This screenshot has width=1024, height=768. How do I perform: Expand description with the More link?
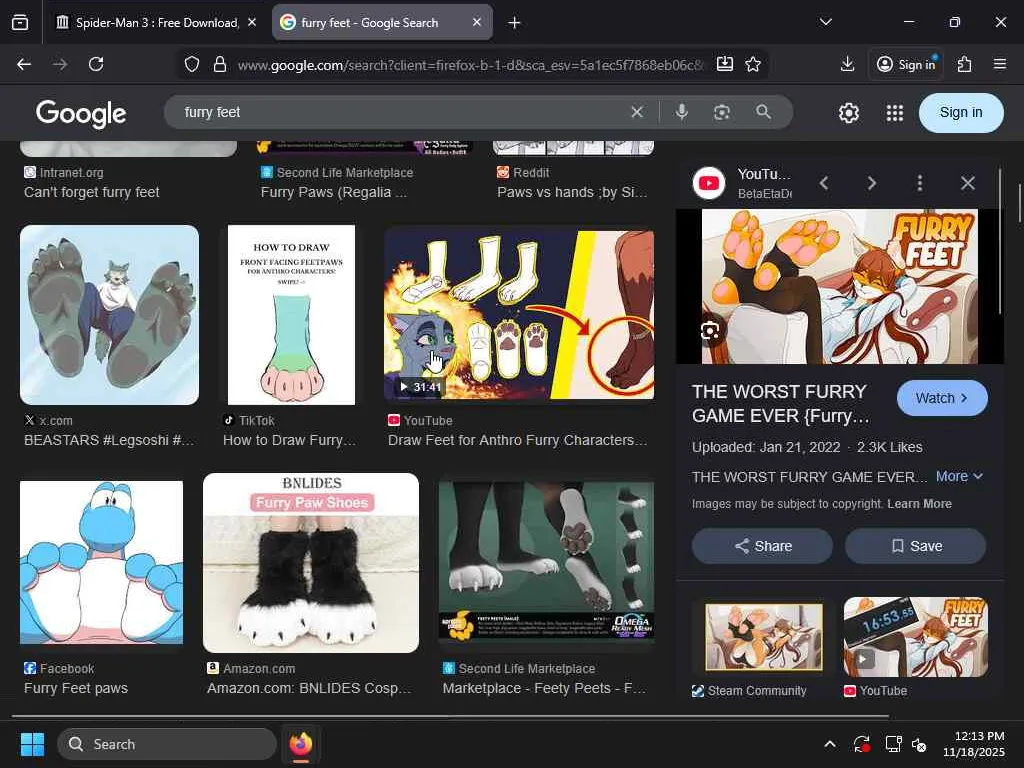(959, 477)
